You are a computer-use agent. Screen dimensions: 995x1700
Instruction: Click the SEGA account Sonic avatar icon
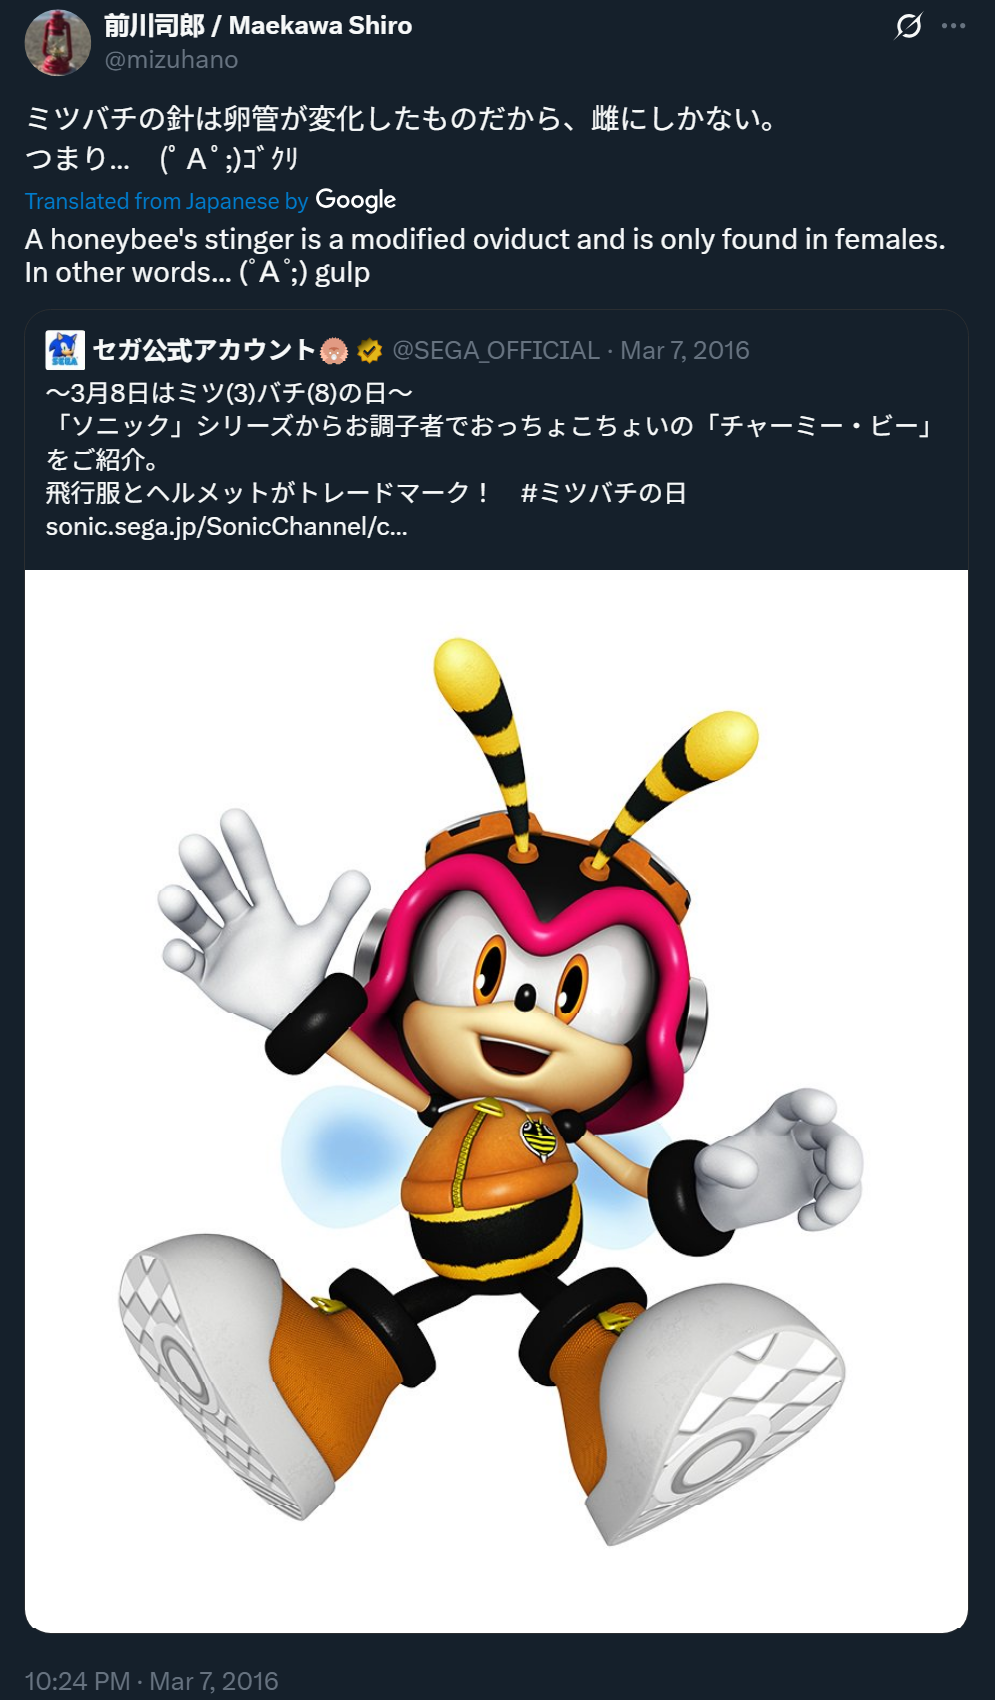tap(65, 350)
